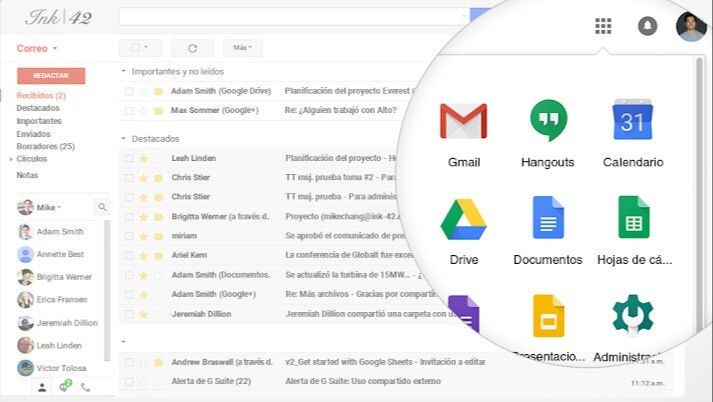The width and height of the screenshot is (713, 402).
Task: Open the Borradores (25) folder
Action: (x=45, y=146)
